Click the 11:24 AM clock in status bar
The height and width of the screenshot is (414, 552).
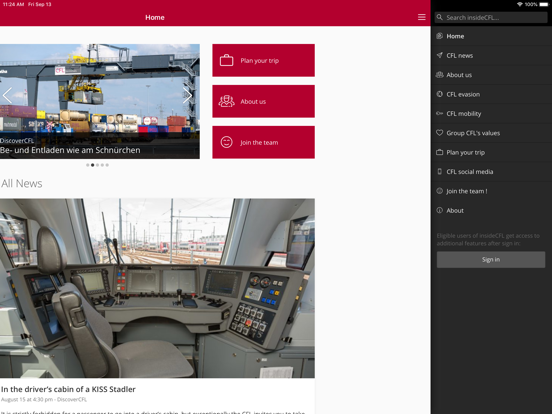[x=13, y=4]
